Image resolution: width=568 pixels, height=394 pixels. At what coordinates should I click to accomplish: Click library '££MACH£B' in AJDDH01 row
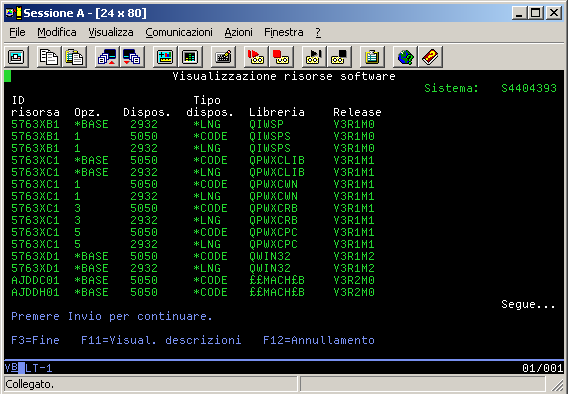pos(277,292)
